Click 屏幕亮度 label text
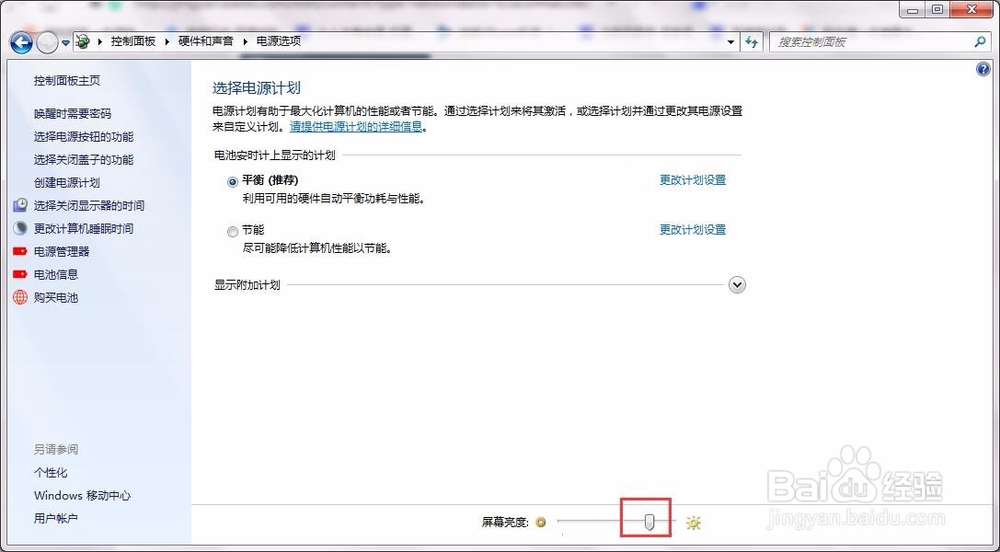This screenshot has width=1000, height=552. click(x=505, y=522)
